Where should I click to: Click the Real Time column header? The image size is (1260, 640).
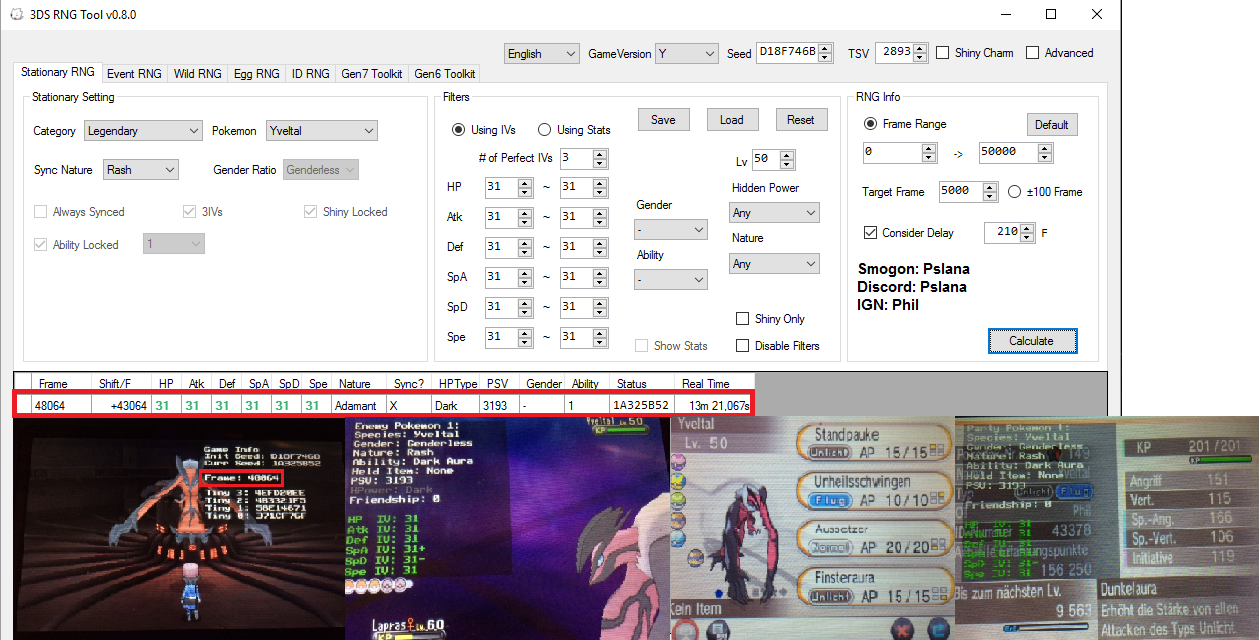tap(713, 384)
